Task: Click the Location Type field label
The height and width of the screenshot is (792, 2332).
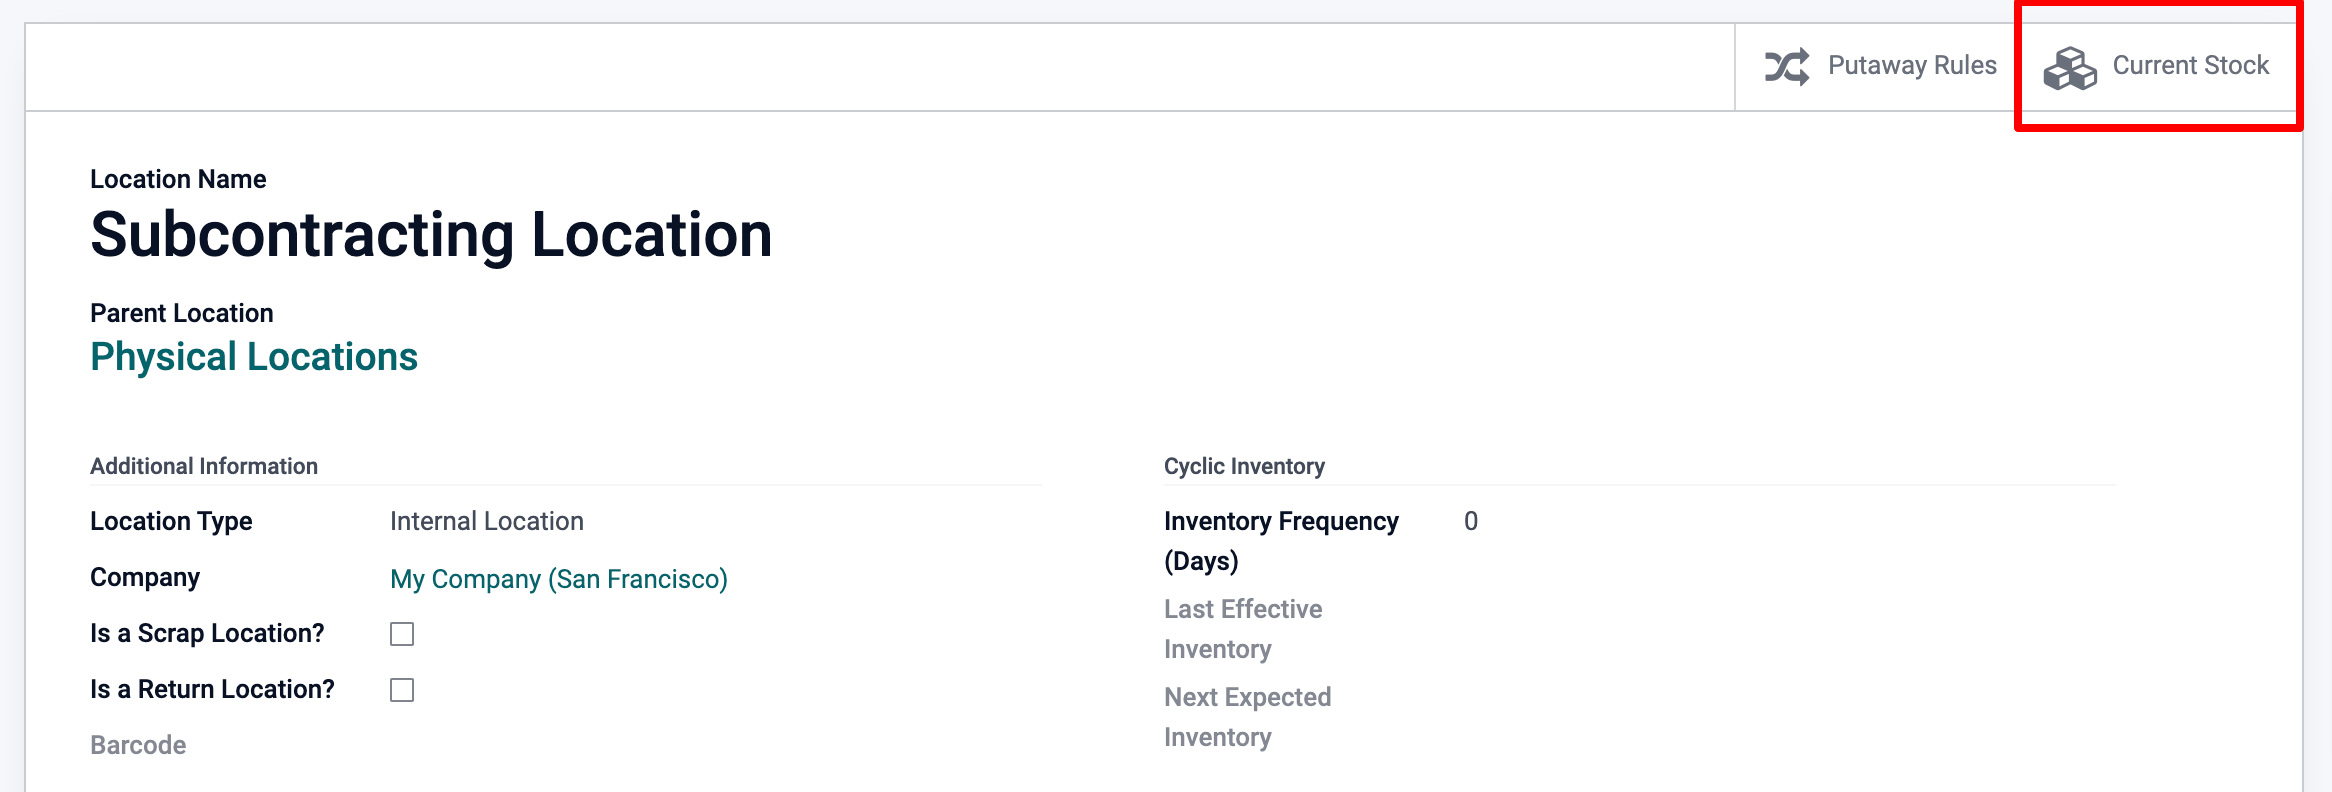Action: [x=171, y=522]
